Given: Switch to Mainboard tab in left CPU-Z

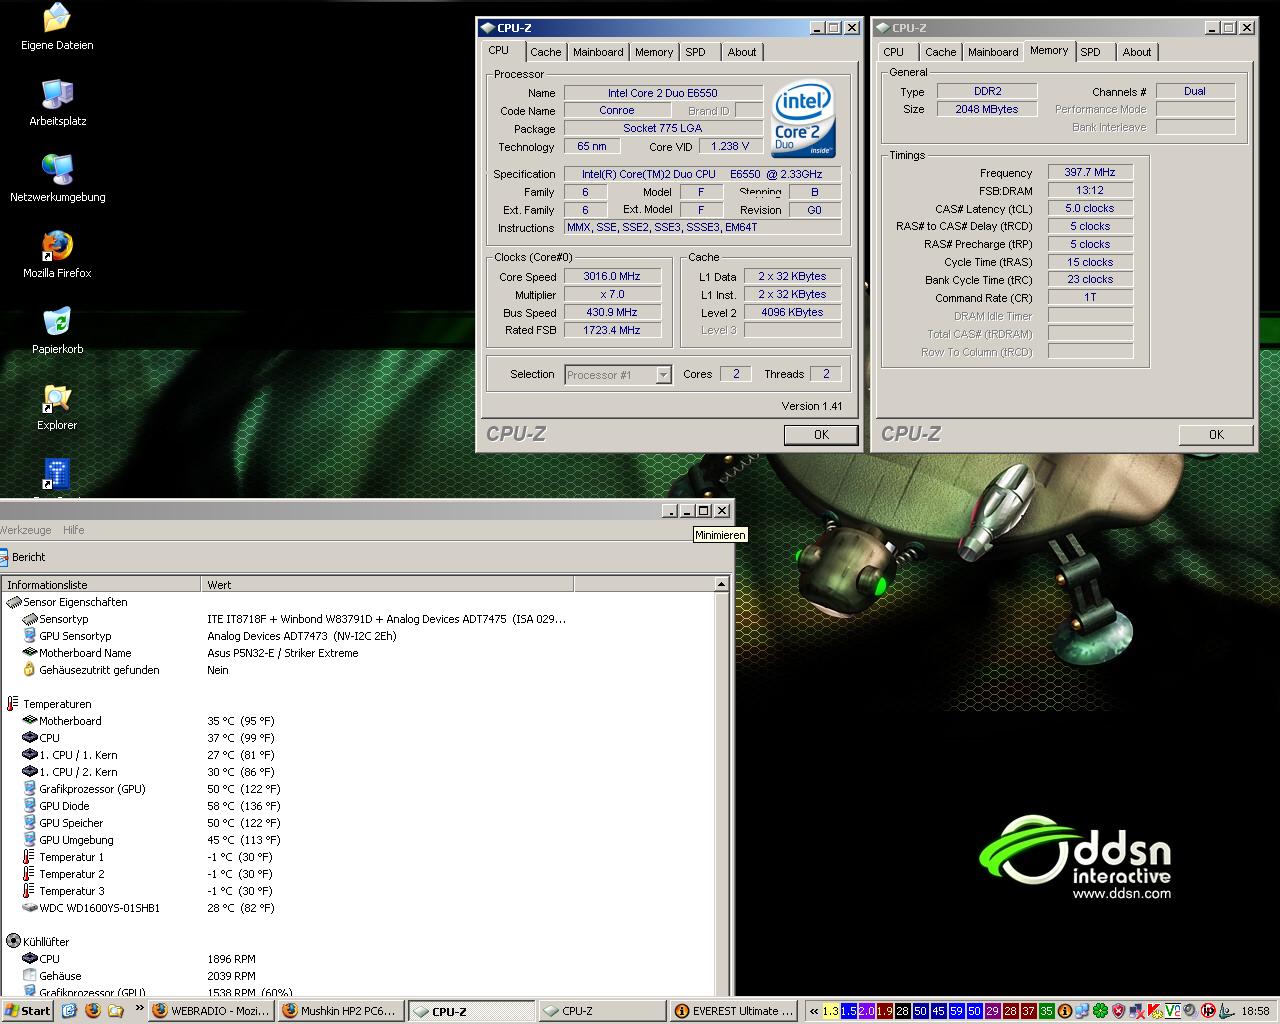Looking at the screenshot, I should pyautogui.click(x=598, y=52).
